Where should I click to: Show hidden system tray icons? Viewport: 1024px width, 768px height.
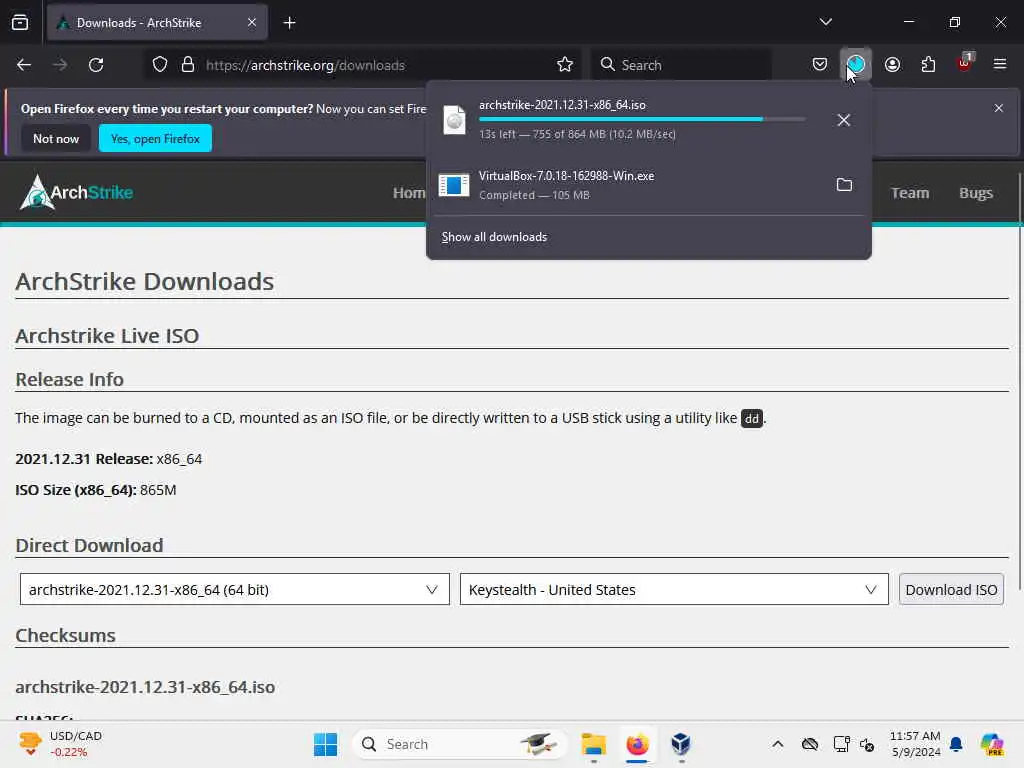point(777,744)
